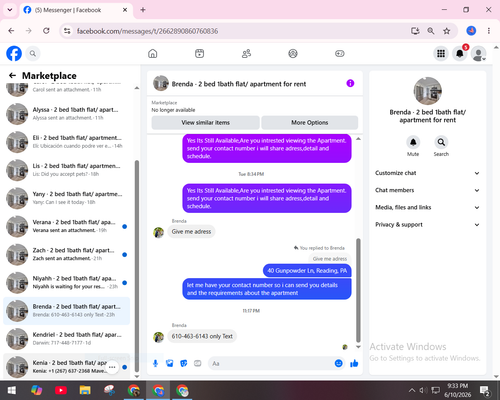Open Kendriel conversation in list
Image resolution: width=500 pixels, height=400 pixels.
67,339
